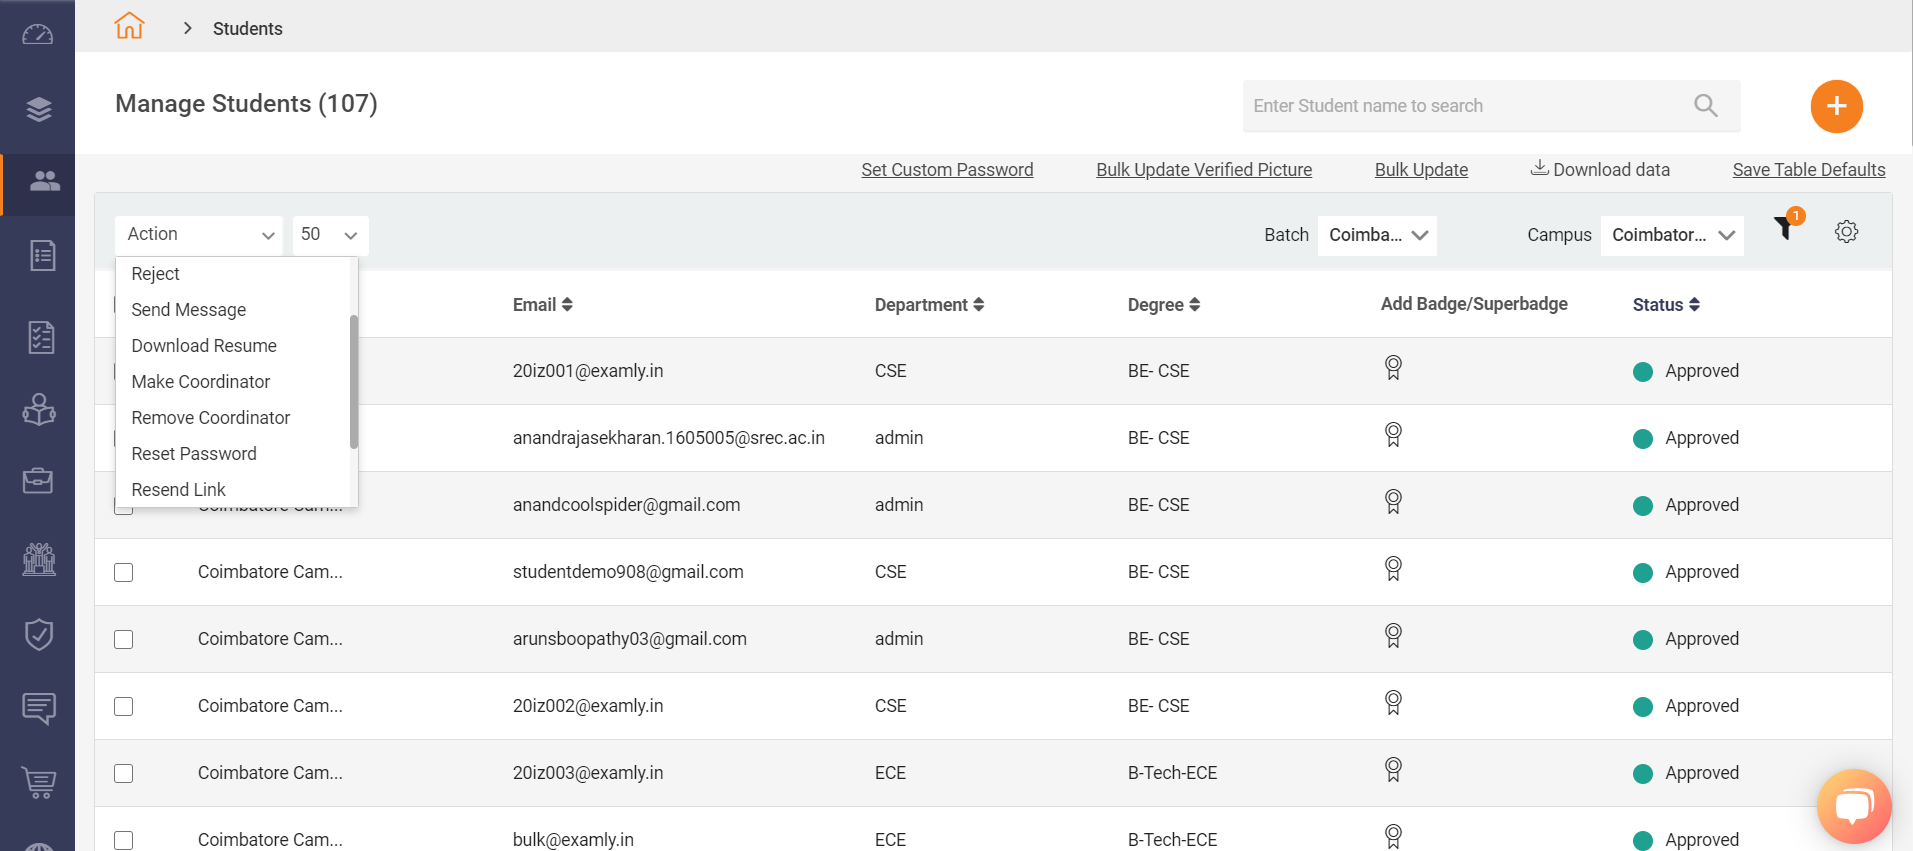Click the Add Badge/Superbadge column header
This screenshot has height=851, width=1913.
pos(1474,304)
